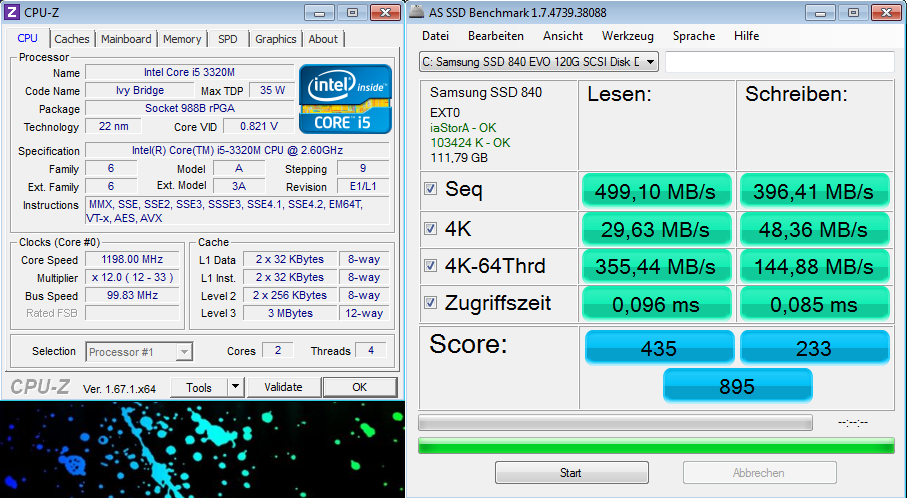Click the Max TDP value 35 W

(x=272, y=90)
